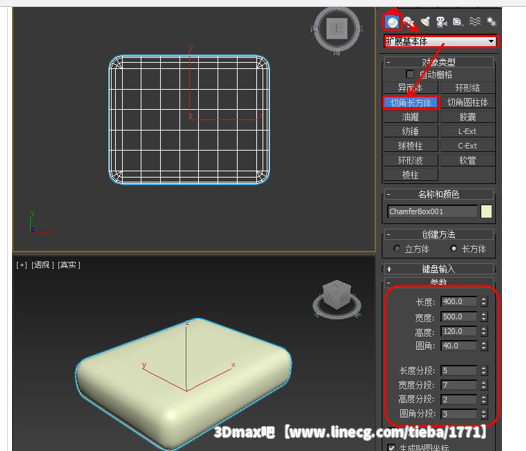Viewport: 526px width, 451px height.
Task: Click the perspective viewport ViewCube
Action: [x=336, y=295]
